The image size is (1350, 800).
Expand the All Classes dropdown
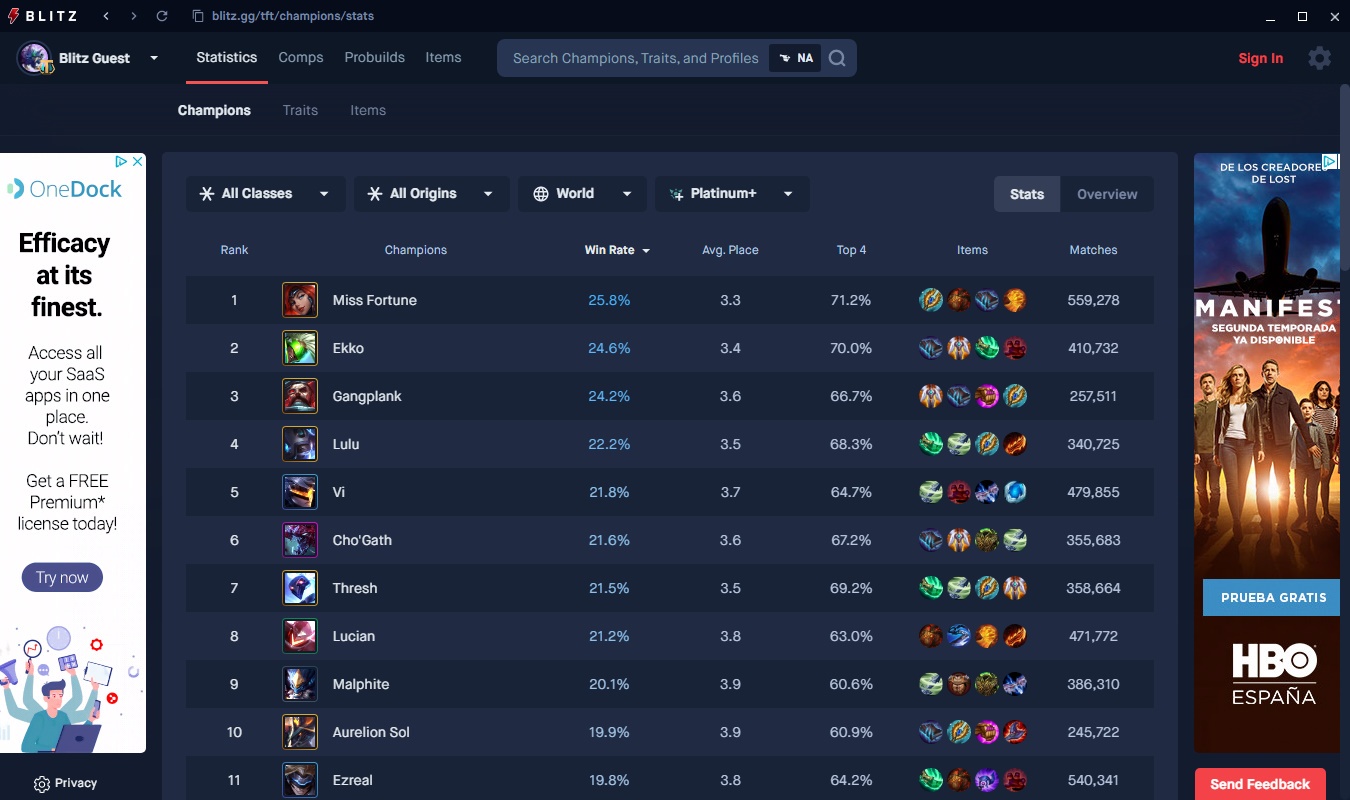(265, 194)
